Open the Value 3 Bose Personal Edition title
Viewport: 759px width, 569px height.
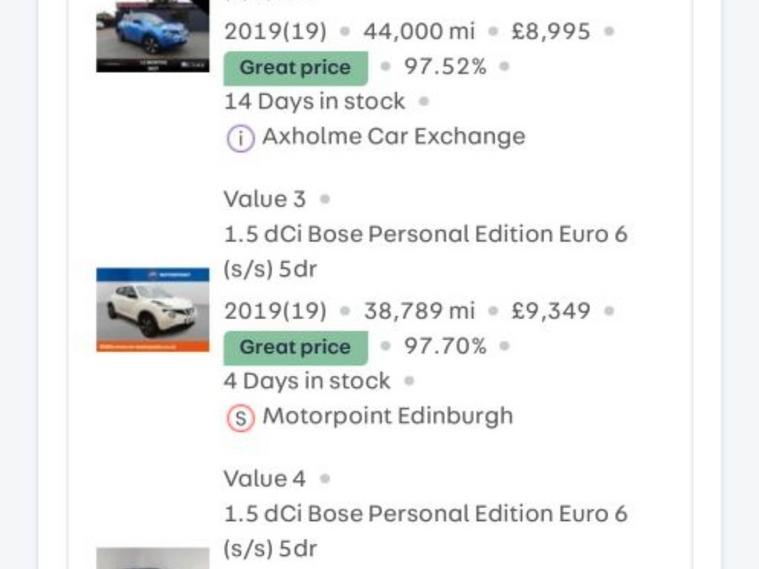[425, 251]
